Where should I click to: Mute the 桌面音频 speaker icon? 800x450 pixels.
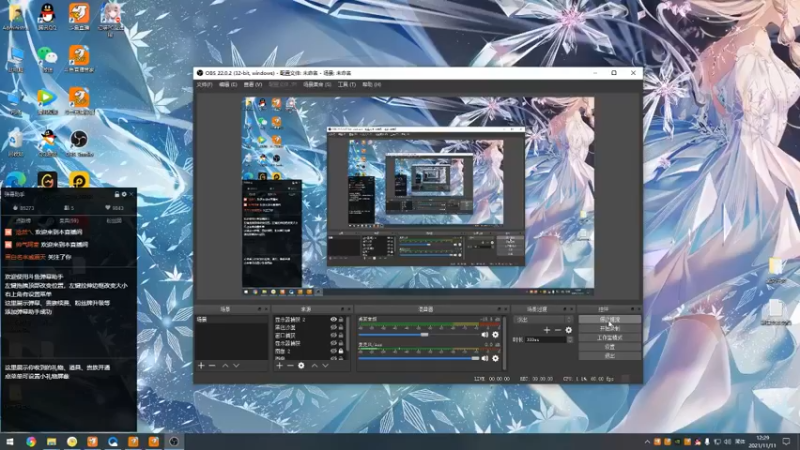pos(485,335)
